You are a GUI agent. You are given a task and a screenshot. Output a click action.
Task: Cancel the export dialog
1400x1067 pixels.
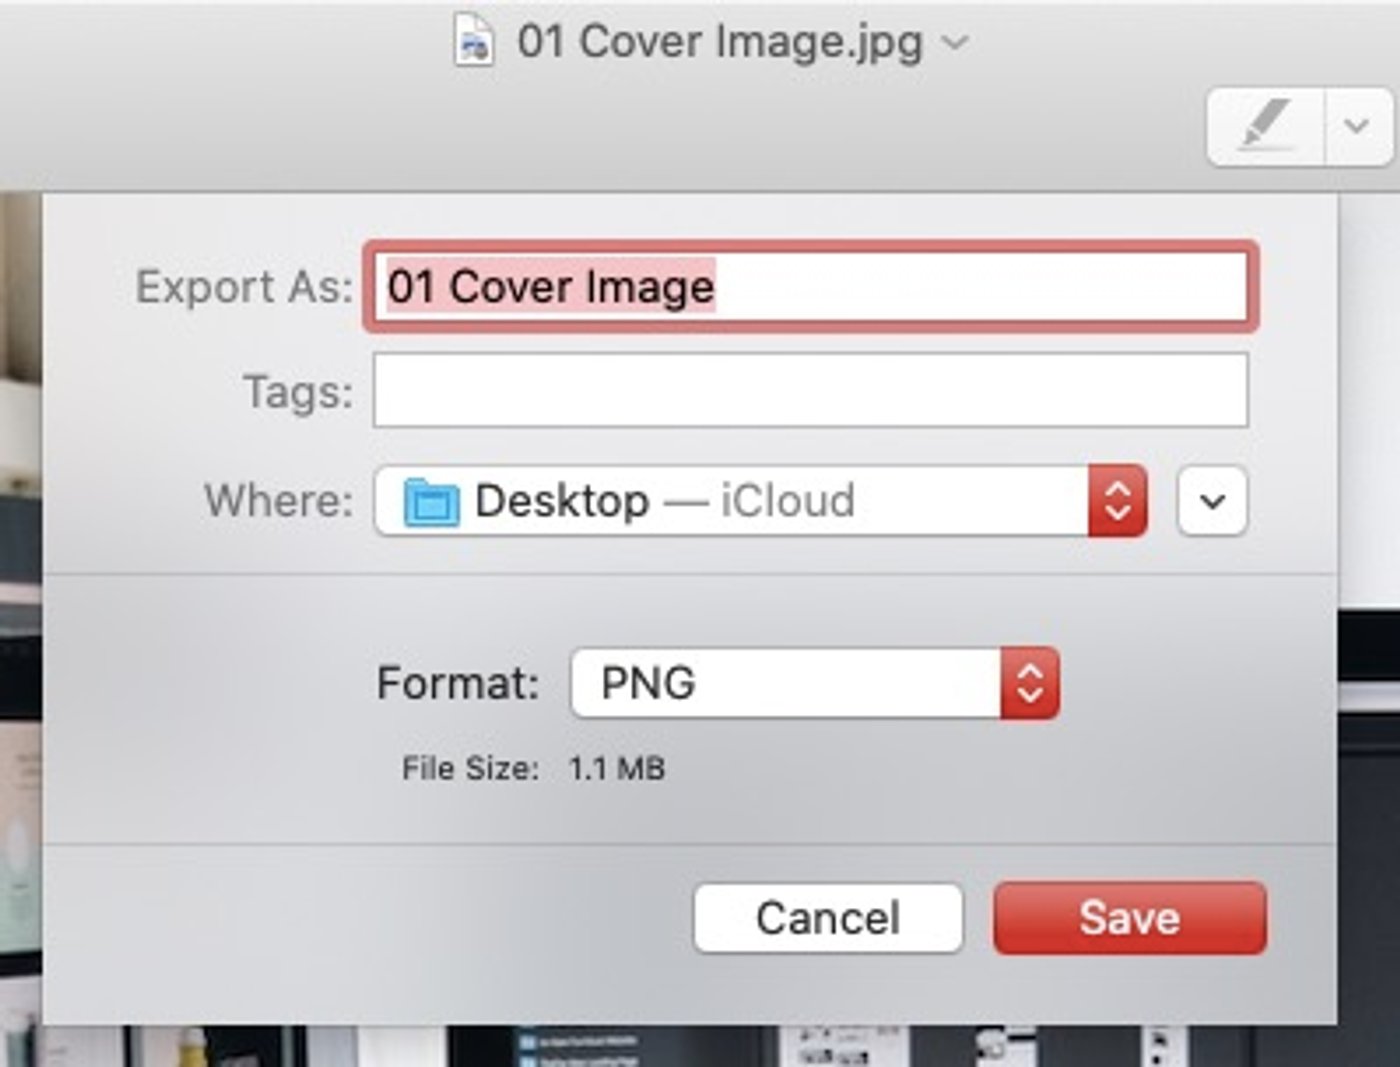pyautogui.click(x=828, y=918)
